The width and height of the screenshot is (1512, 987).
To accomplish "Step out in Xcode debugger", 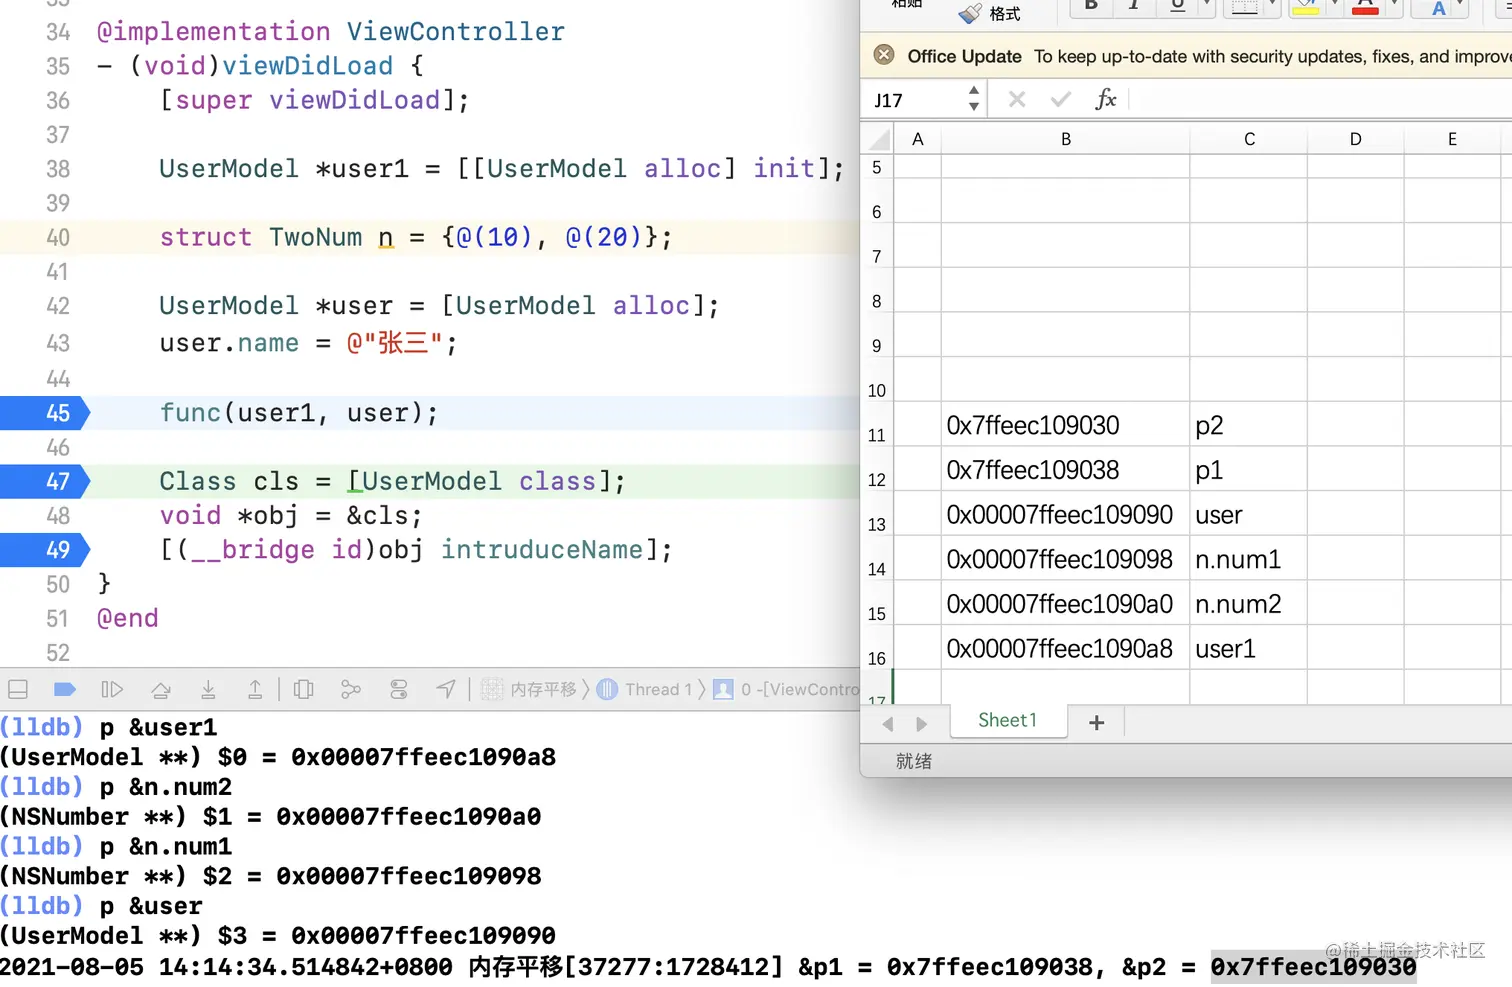I will 255,689.
